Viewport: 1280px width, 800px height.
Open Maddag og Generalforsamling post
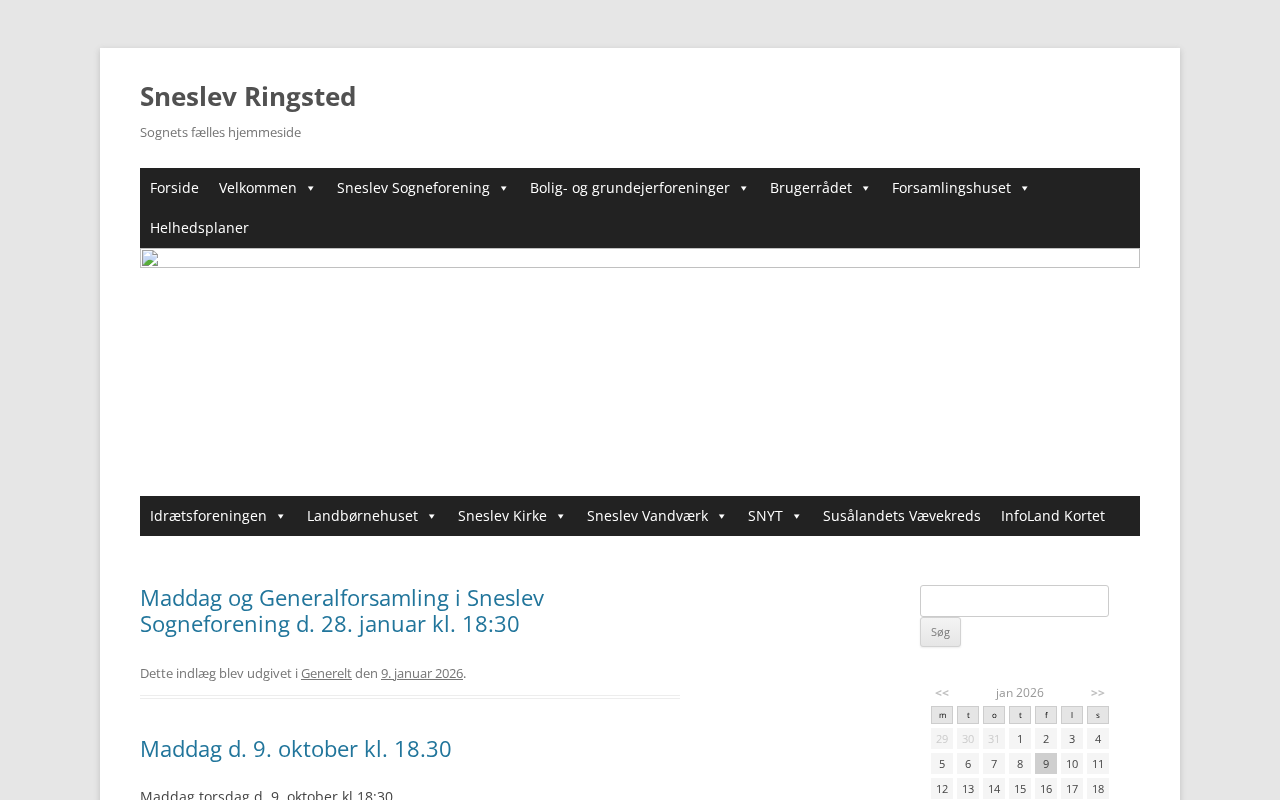[x=342, y=611]
